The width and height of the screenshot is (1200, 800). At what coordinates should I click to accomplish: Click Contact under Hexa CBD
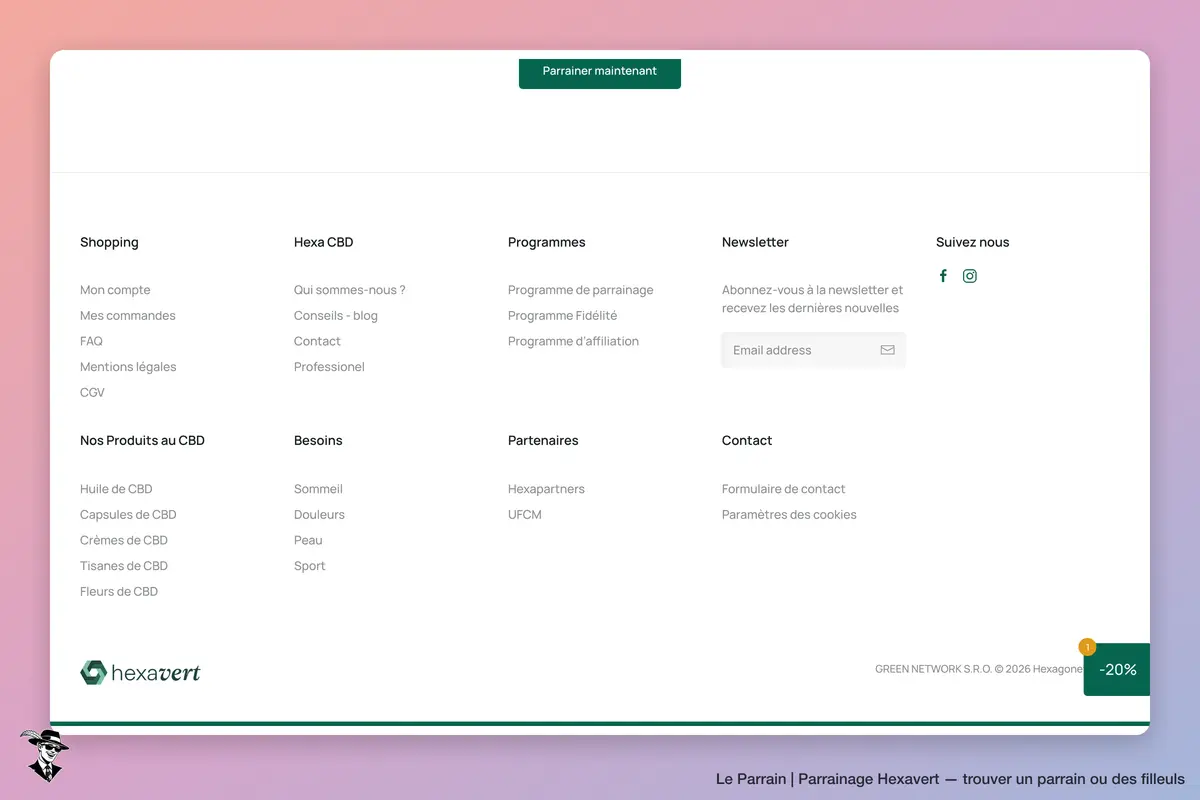[317, 341]
